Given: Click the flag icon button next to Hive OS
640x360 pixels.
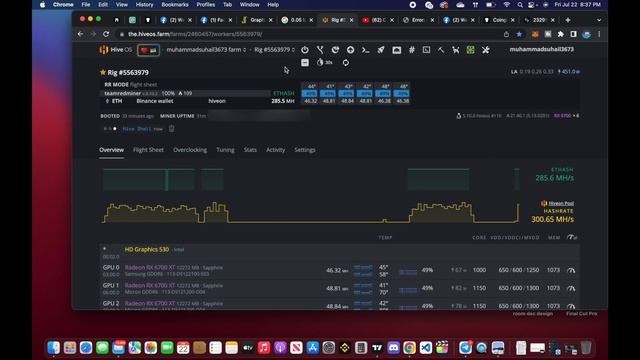Looking at the screenshot, I should pos(149,50).
